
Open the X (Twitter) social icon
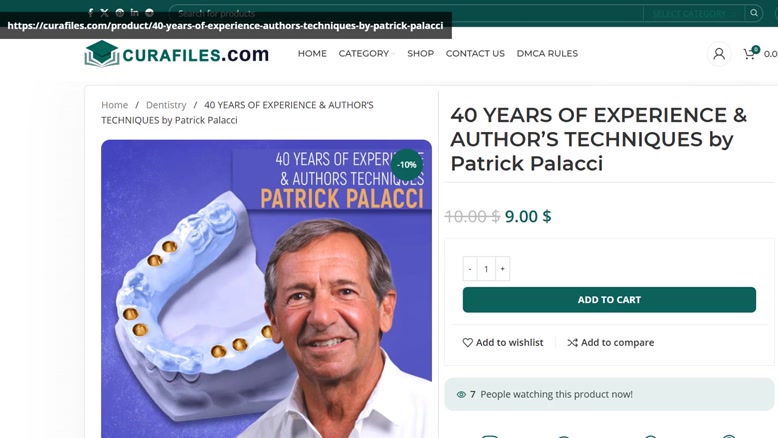click(x=104, y=13)
